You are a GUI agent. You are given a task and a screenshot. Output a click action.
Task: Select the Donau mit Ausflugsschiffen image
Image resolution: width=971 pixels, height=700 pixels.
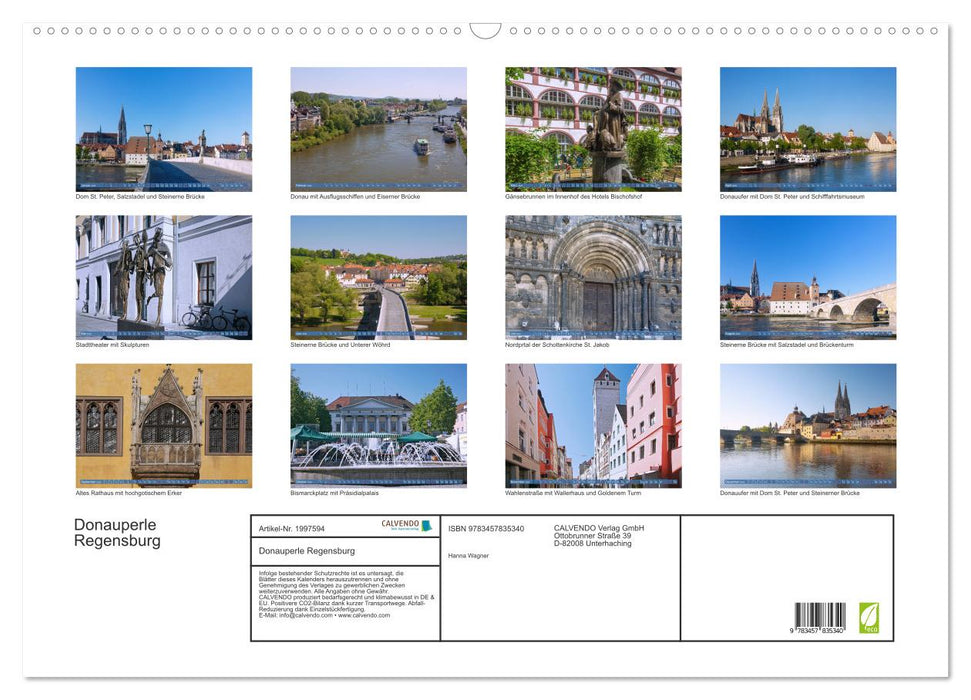378,127
